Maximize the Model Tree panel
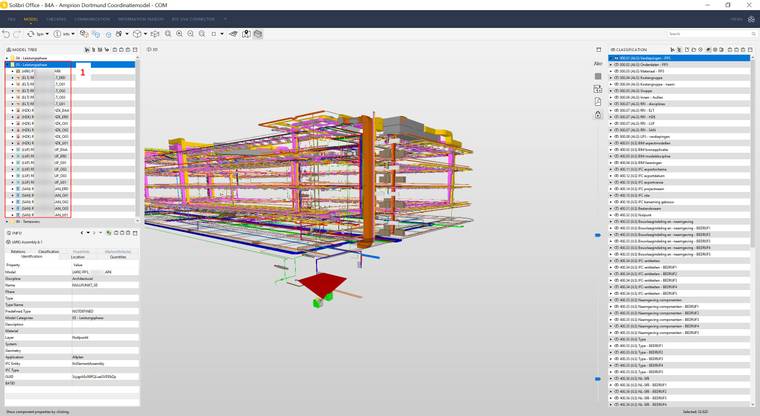Image resolution: width=760 pixels, height=416 pixels. pyautogui.click(x=135, y=49)
